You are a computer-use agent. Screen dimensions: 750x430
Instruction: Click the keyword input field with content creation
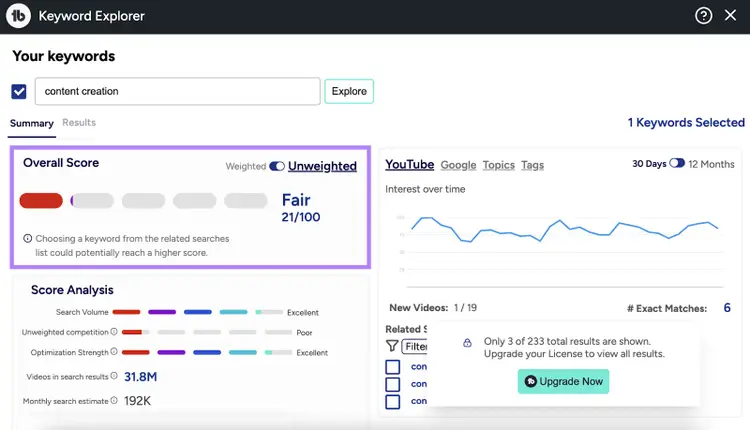177,91
